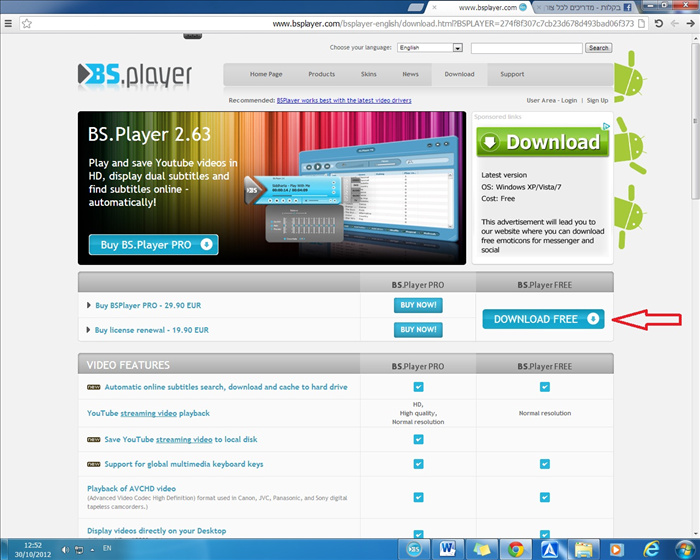Toggle FREE checkbox for Automatic online subtitles search

coord(545,387)
